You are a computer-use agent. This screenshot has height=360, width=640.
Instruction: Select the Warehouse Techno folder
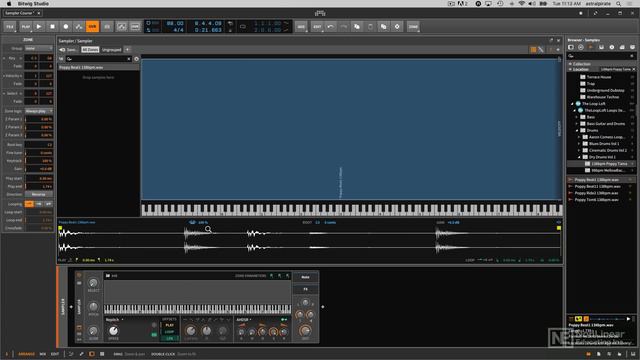click(602, 97)
